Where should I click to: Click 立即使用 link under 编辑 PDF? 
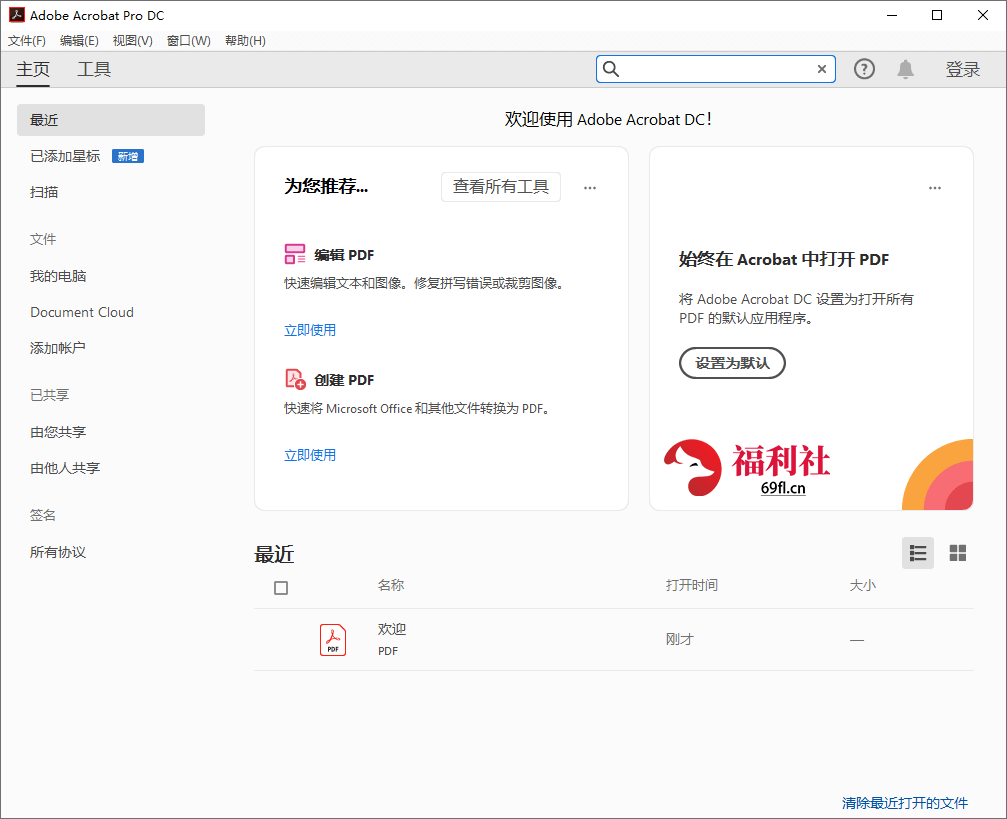[x=310, y=330]
